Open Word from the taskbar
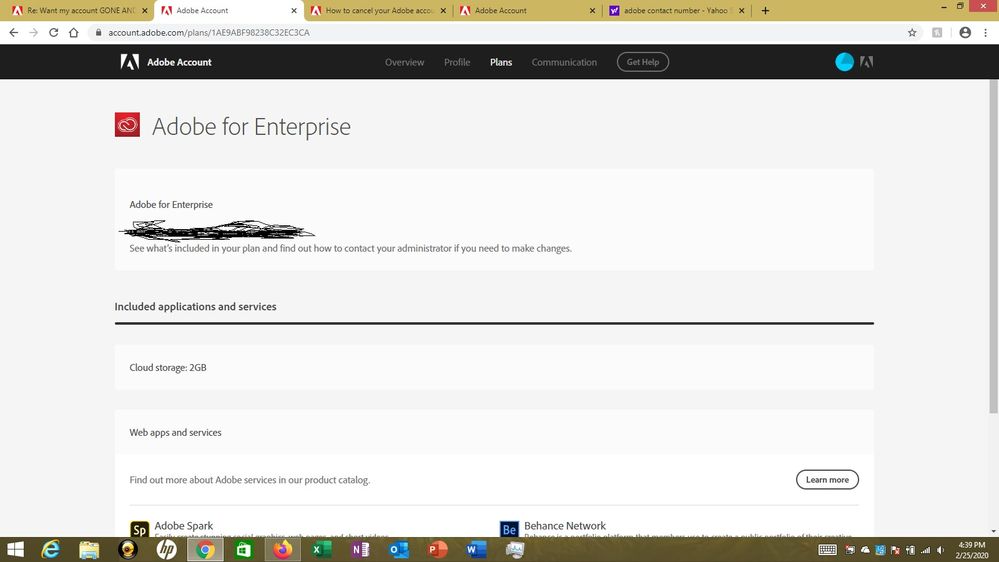Image resolution: width=999 pixels, height=562 pixels. coord(476,549)
